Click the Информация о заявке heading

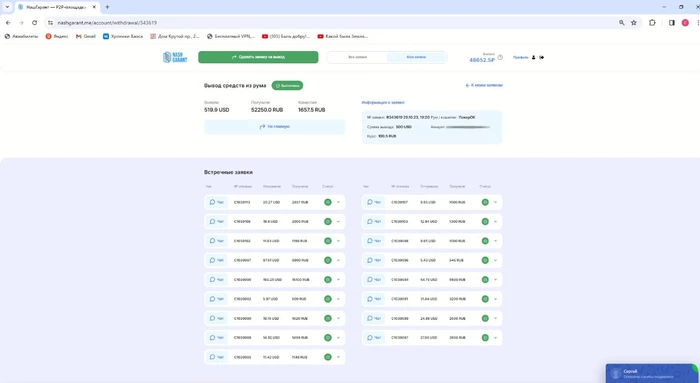point(383,103)
